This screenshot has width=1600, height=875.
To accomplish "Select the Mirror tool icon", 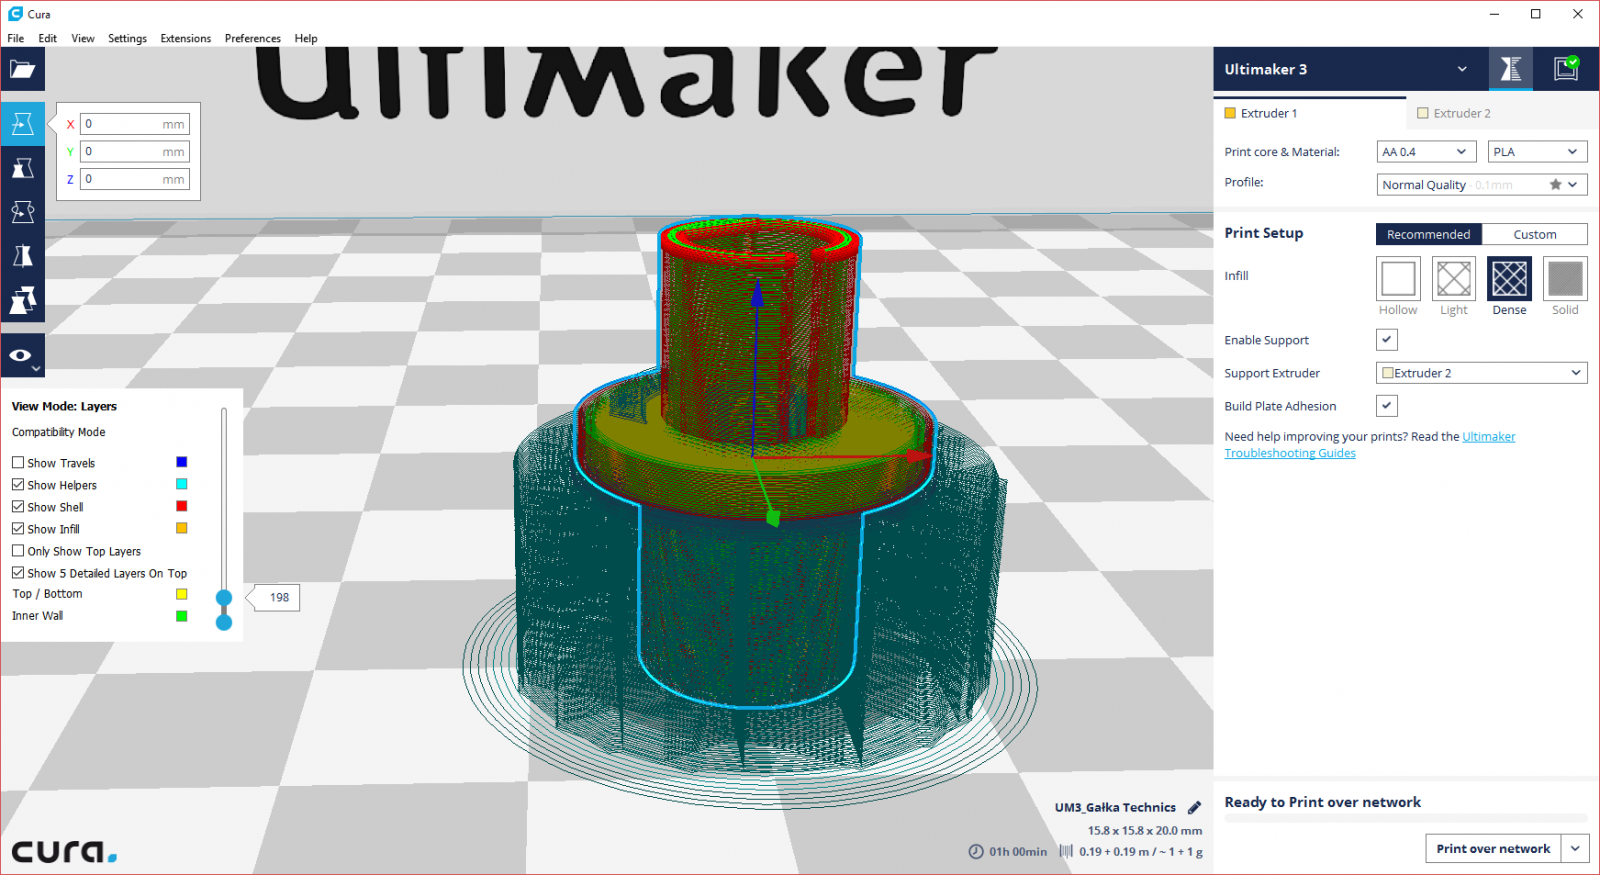I will click(x=22, y=256).
